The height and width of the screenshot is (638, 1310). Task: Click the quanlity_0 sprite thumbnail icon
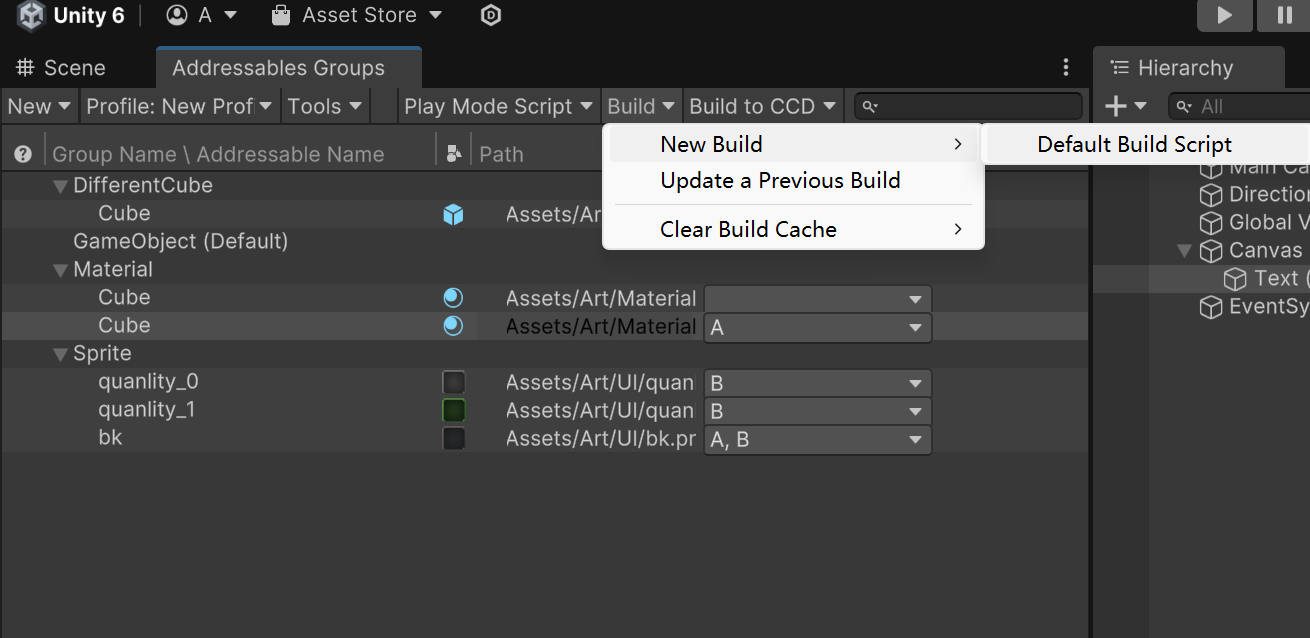pos(453,382)
